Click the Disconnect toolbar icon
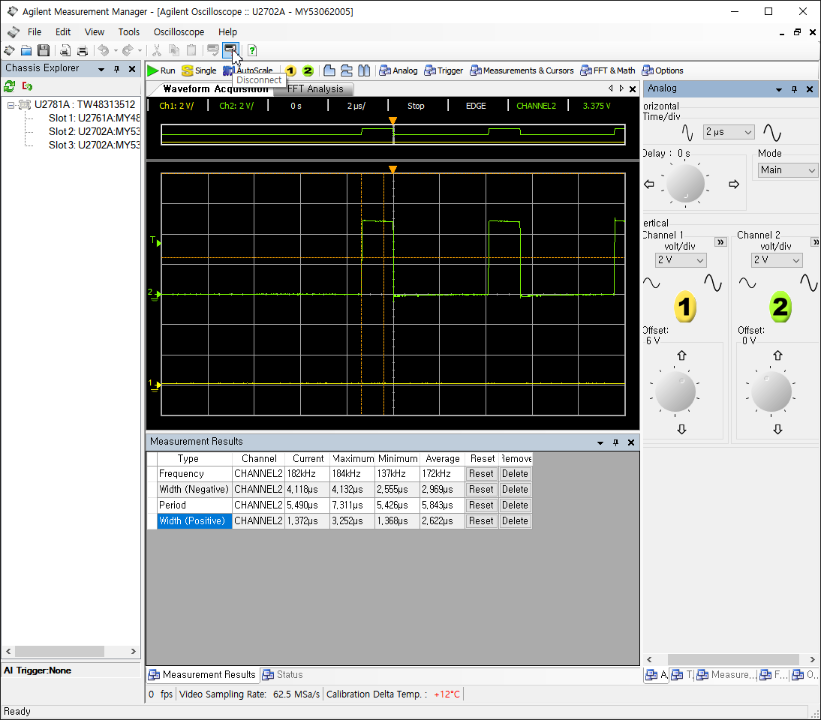 coord(230,50)
